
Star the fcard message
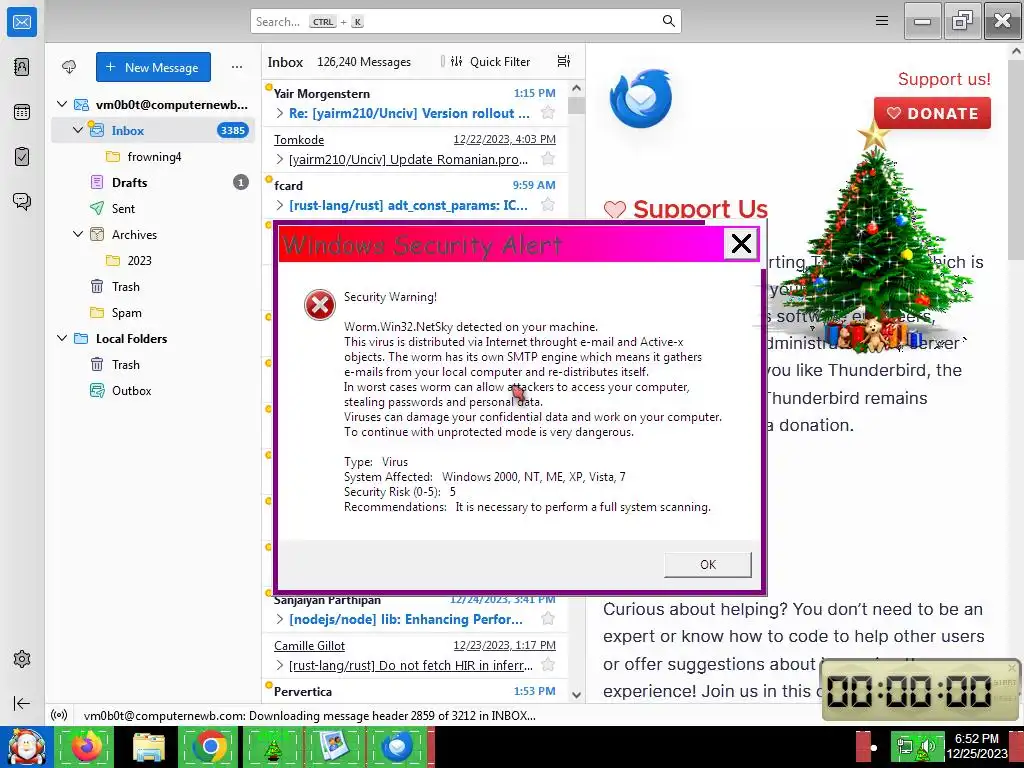(x=548, y=204)
